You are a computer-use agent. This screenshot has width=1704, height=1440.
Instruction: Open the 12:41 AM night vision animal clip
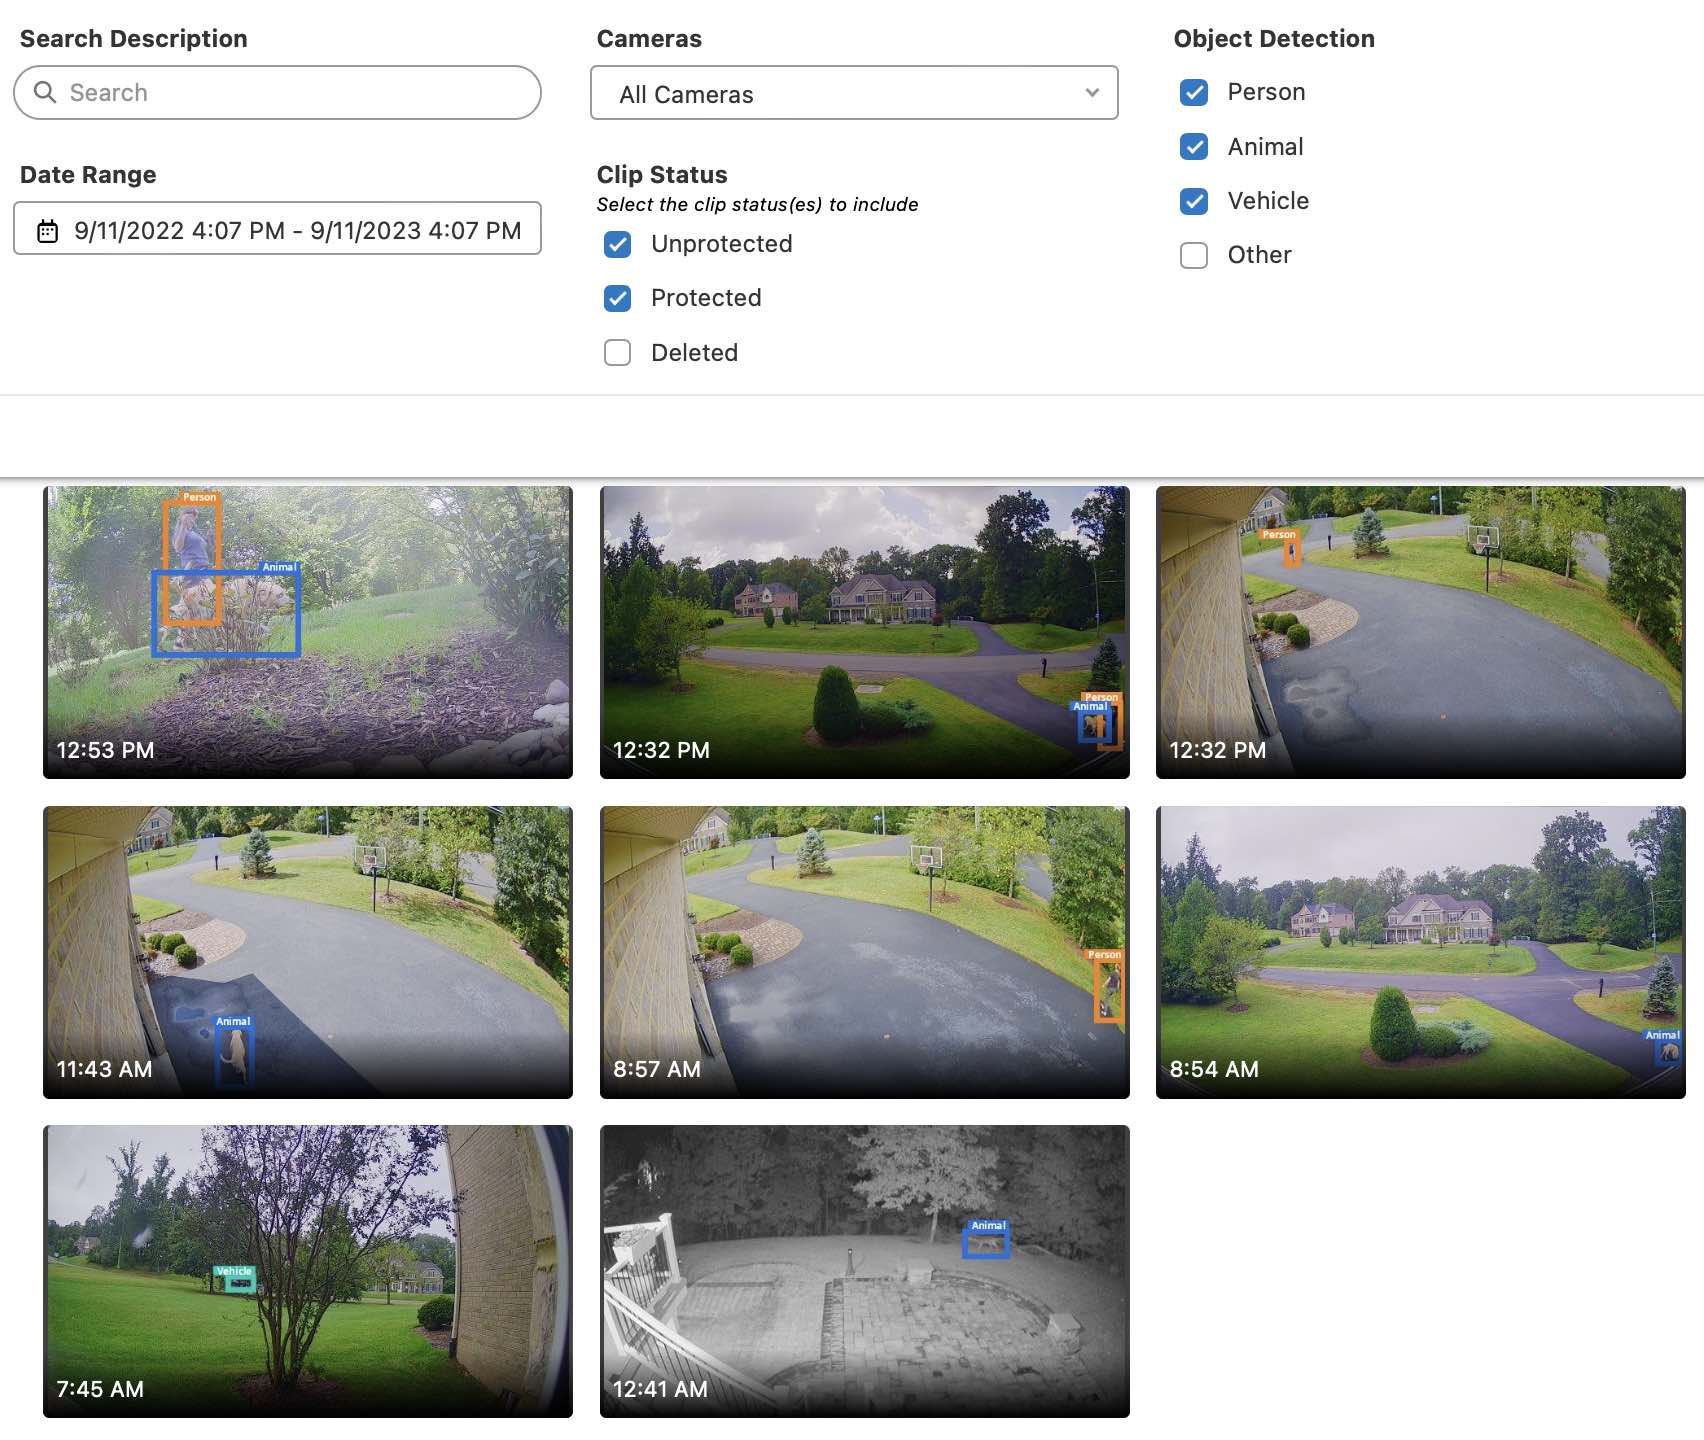[864, 1271]
